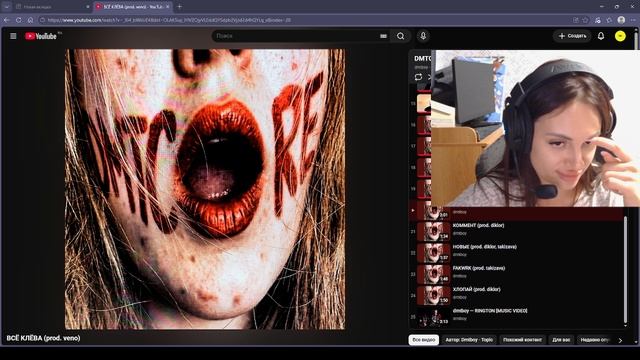Screen dimensions: 640x360
Task: Click thumbnail of RINGTON music video
Action: 433,317
